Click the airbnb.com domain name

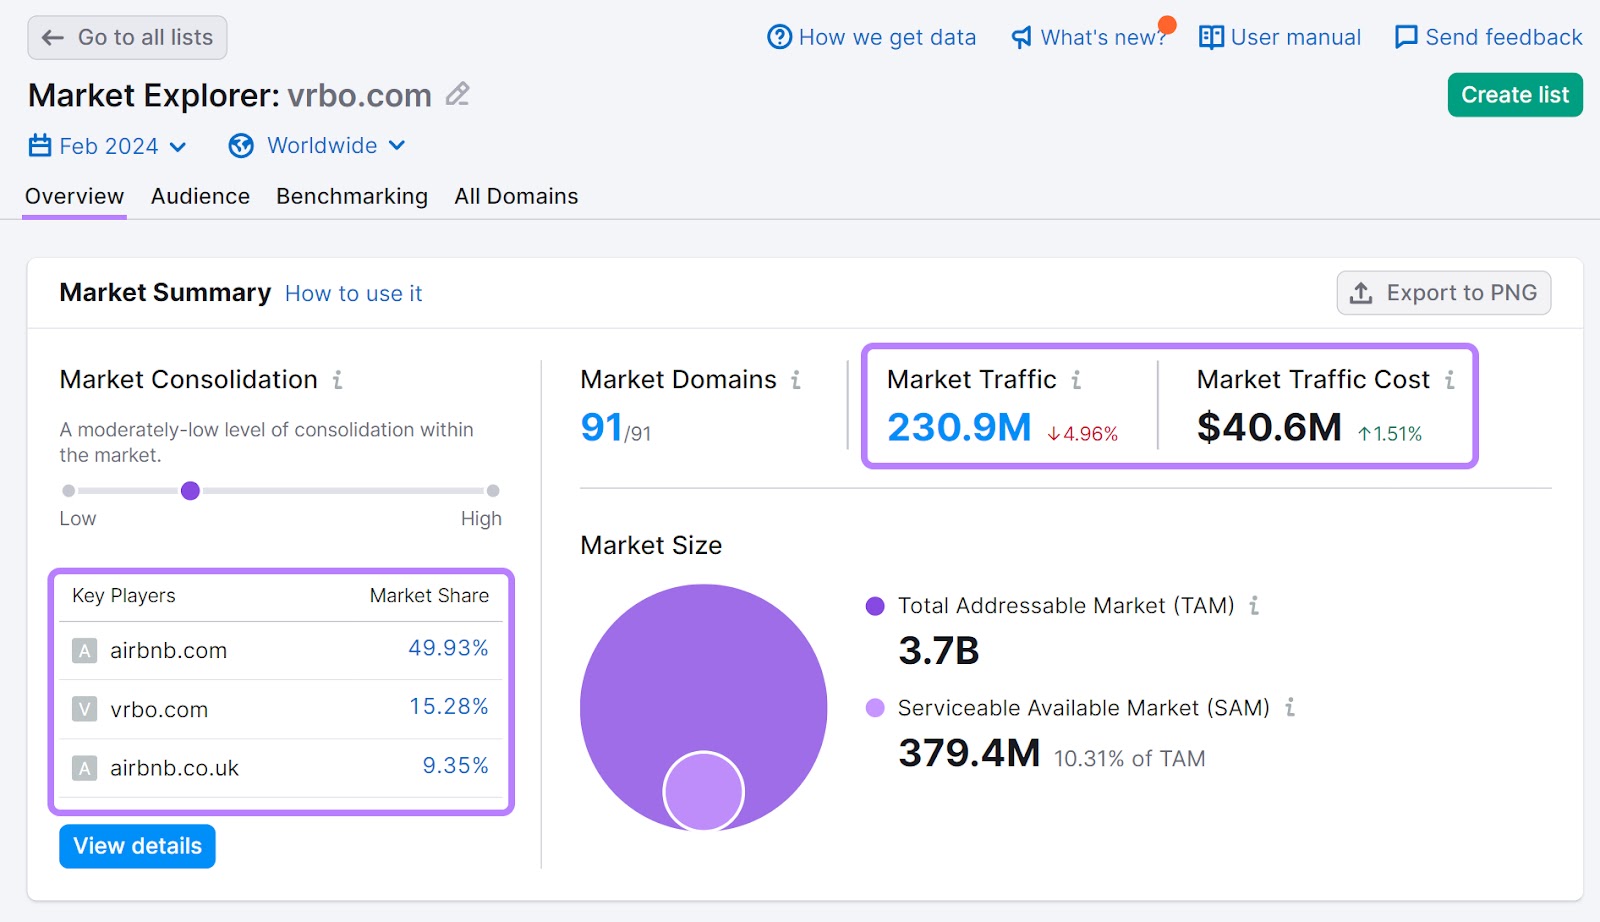169,651
